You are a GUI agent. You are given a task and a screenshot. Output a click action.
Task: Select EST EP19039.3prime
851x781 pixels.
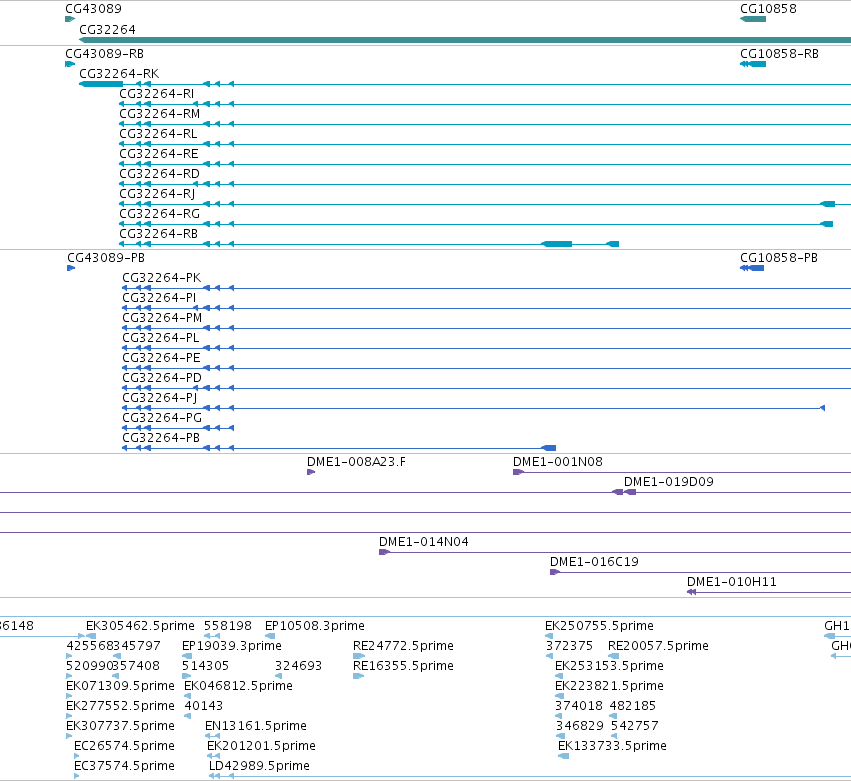pos(232,646)
